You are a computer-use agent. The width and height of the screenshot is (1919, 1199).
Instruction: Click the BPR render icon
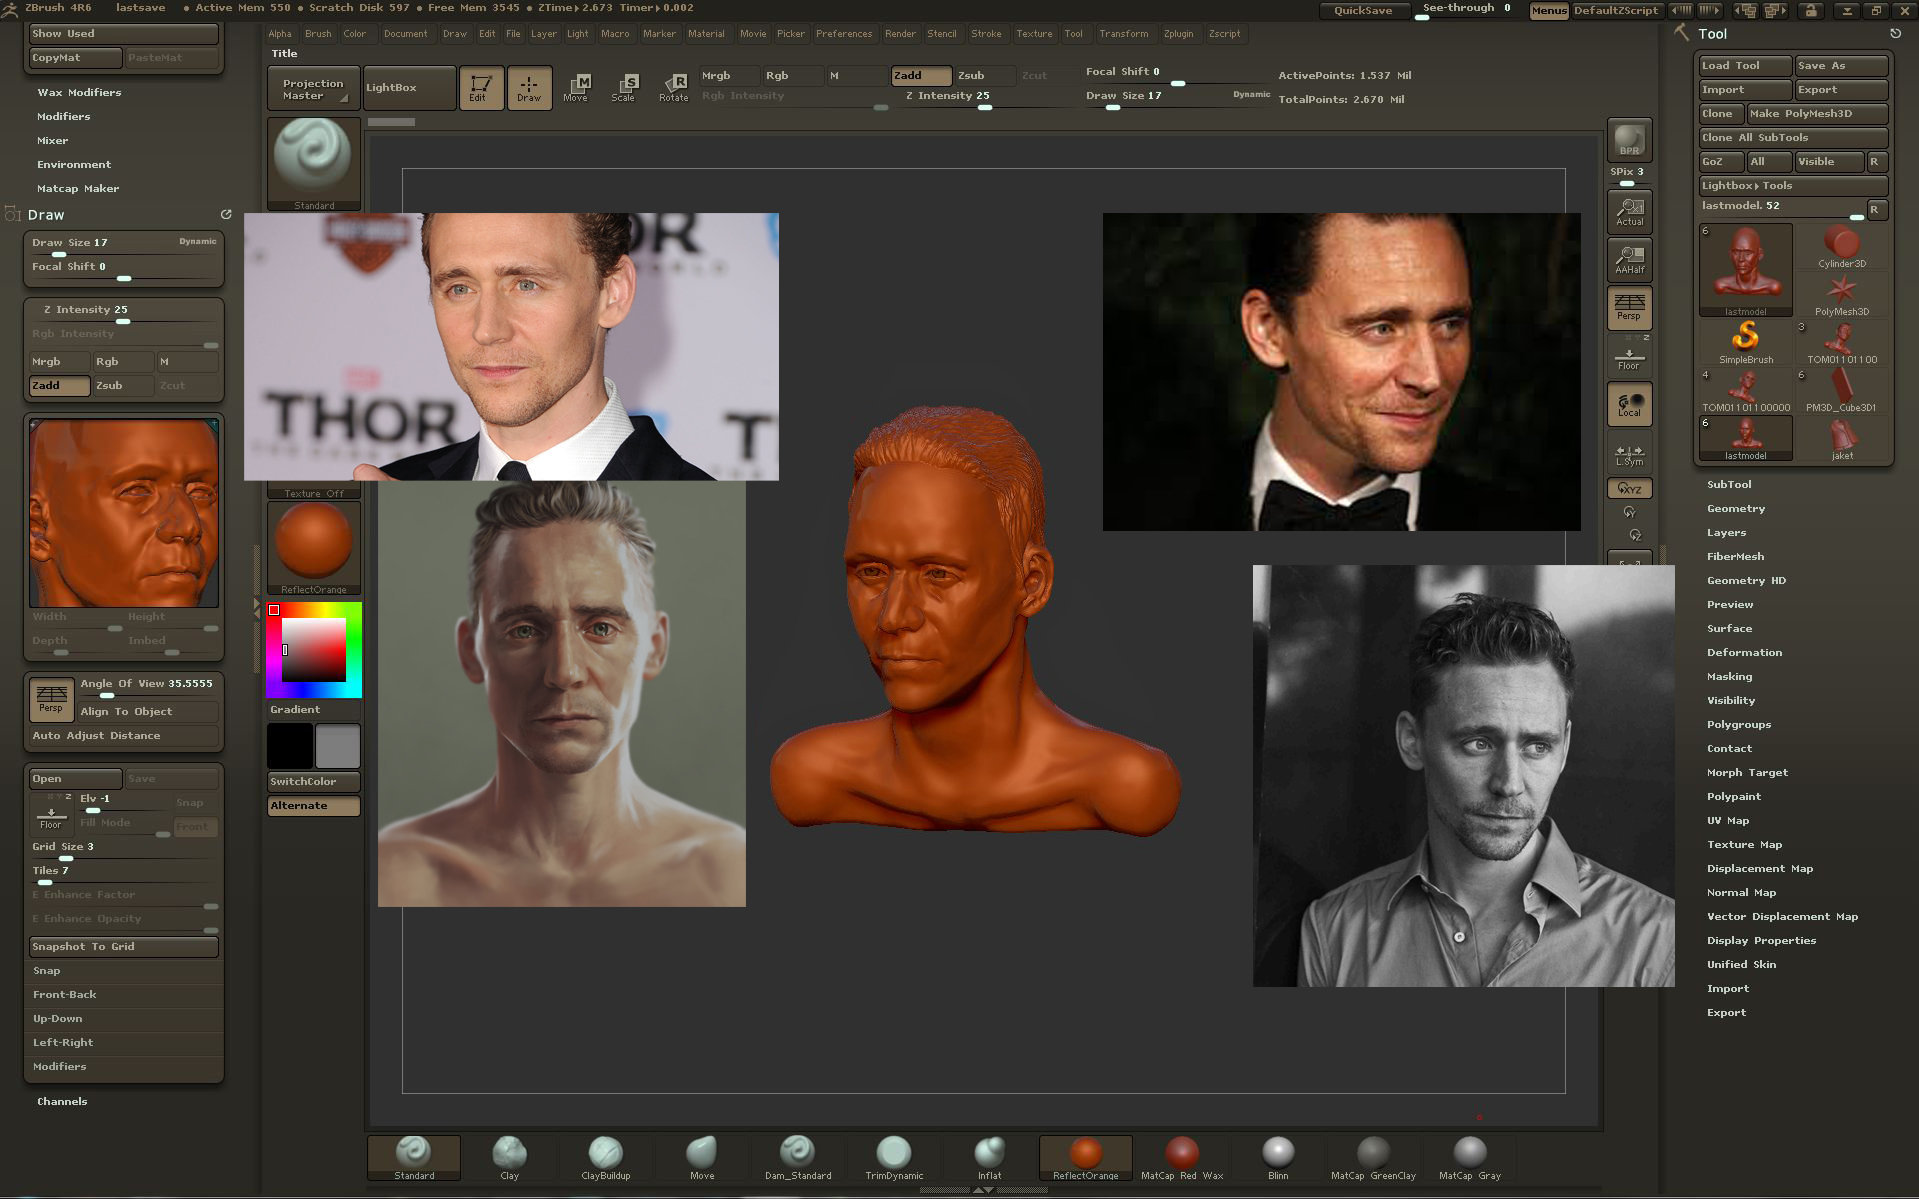1629,139
